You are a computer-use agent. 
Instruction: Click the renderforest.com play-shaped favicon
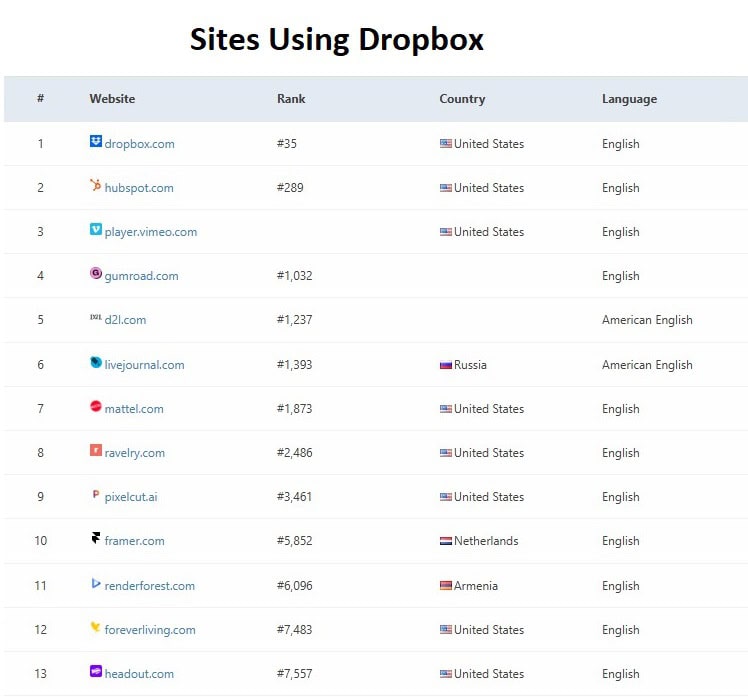coord(95,583)
